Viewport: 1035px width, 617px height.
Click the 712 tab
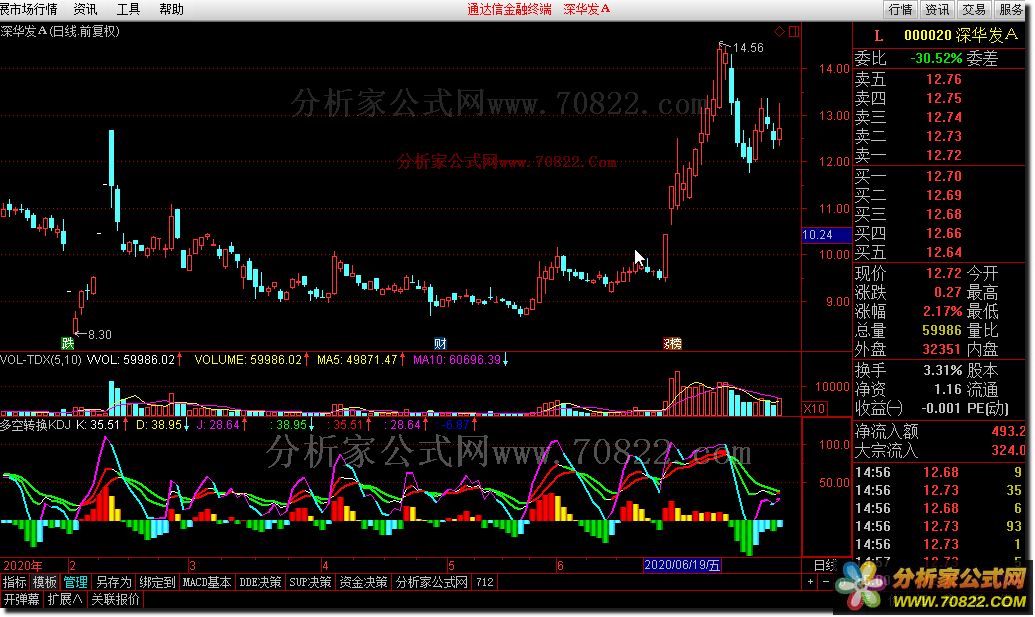point(485,582)
